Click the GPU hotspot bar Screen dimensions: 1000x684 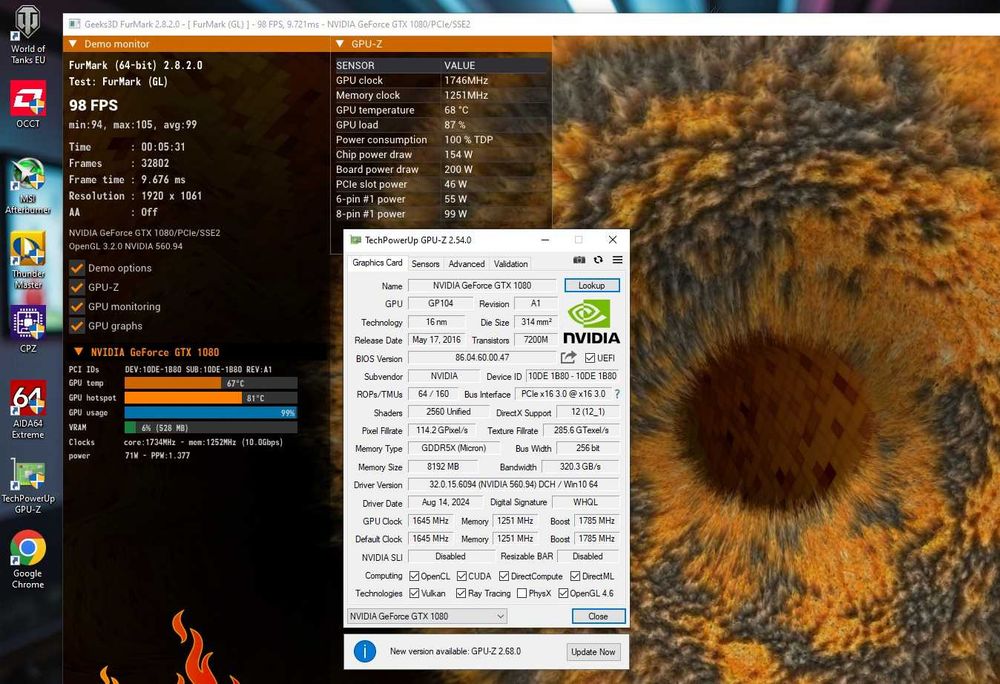tap(210, 398)
